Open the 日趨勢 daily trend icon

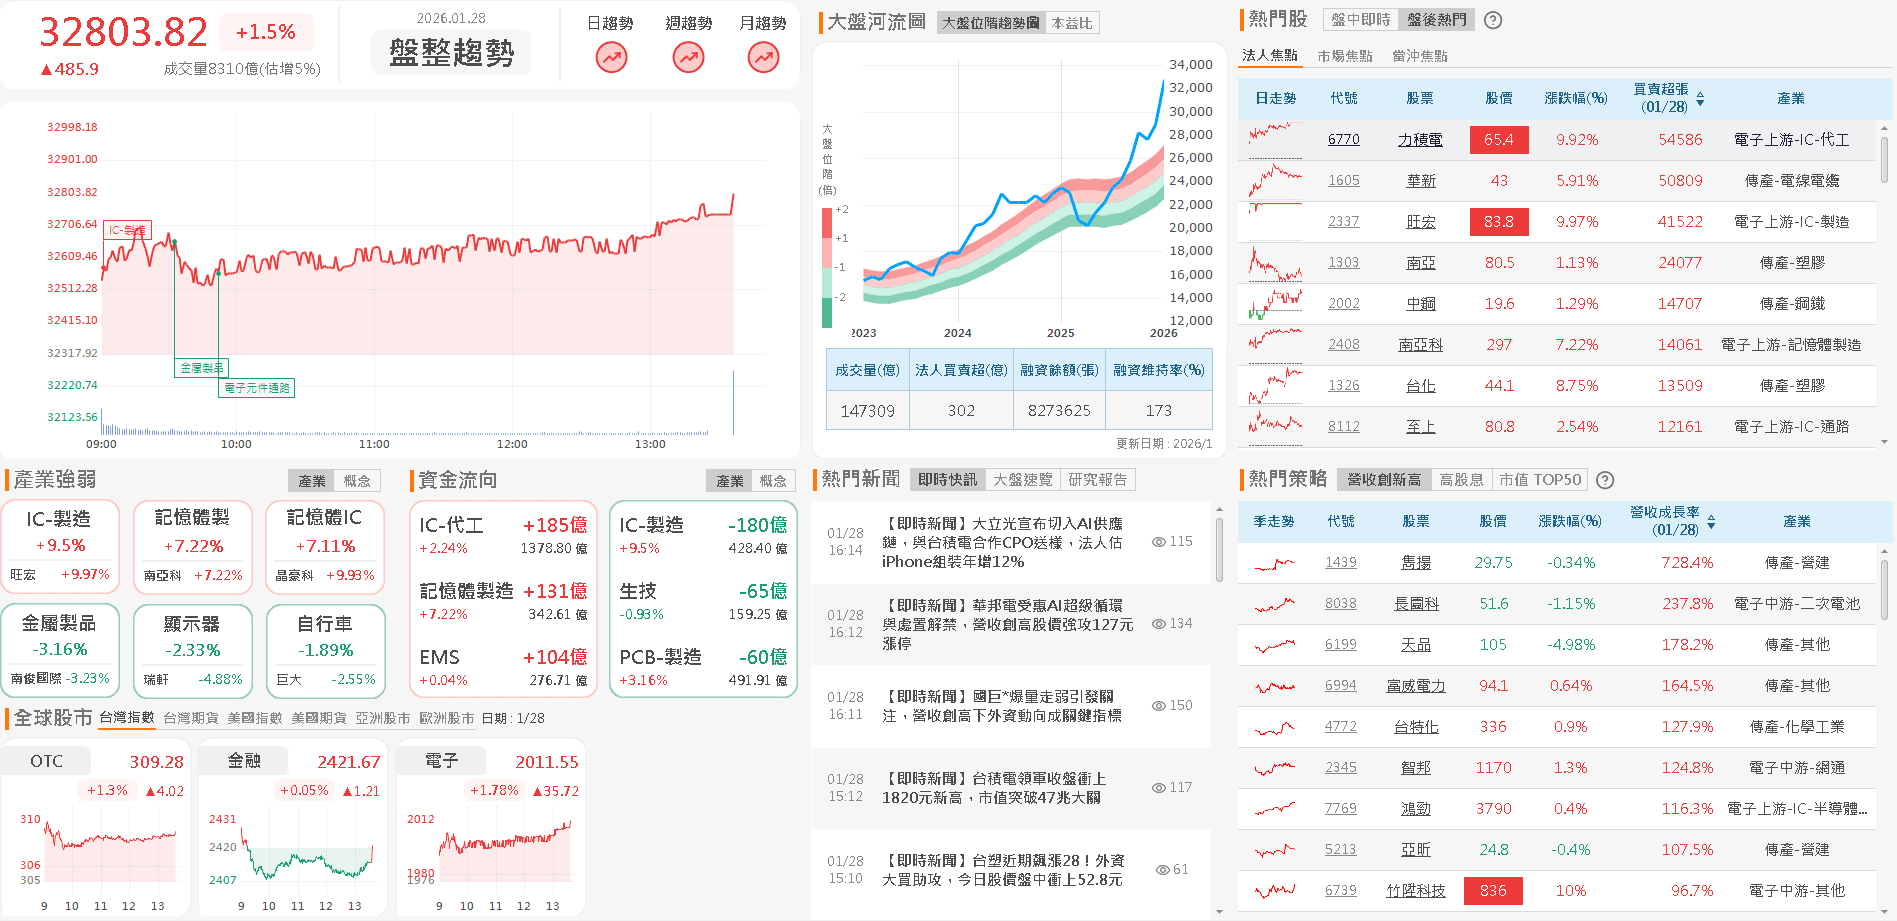pyautogui.click(x=611, y=57)
